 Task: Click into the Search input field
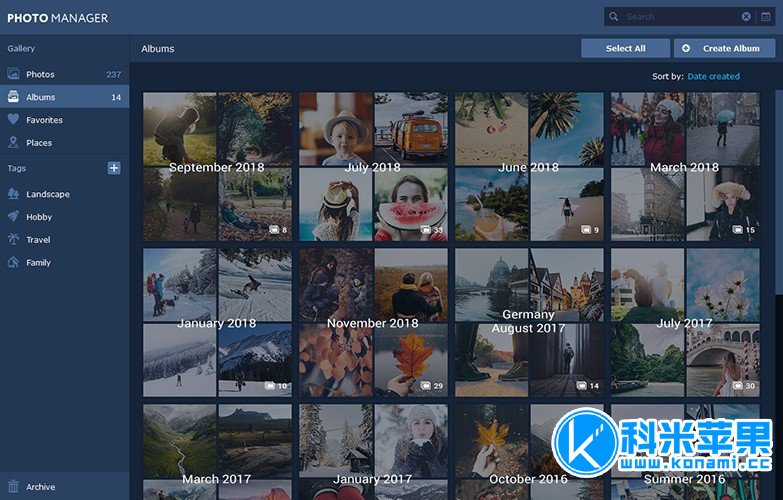(680, 17)
